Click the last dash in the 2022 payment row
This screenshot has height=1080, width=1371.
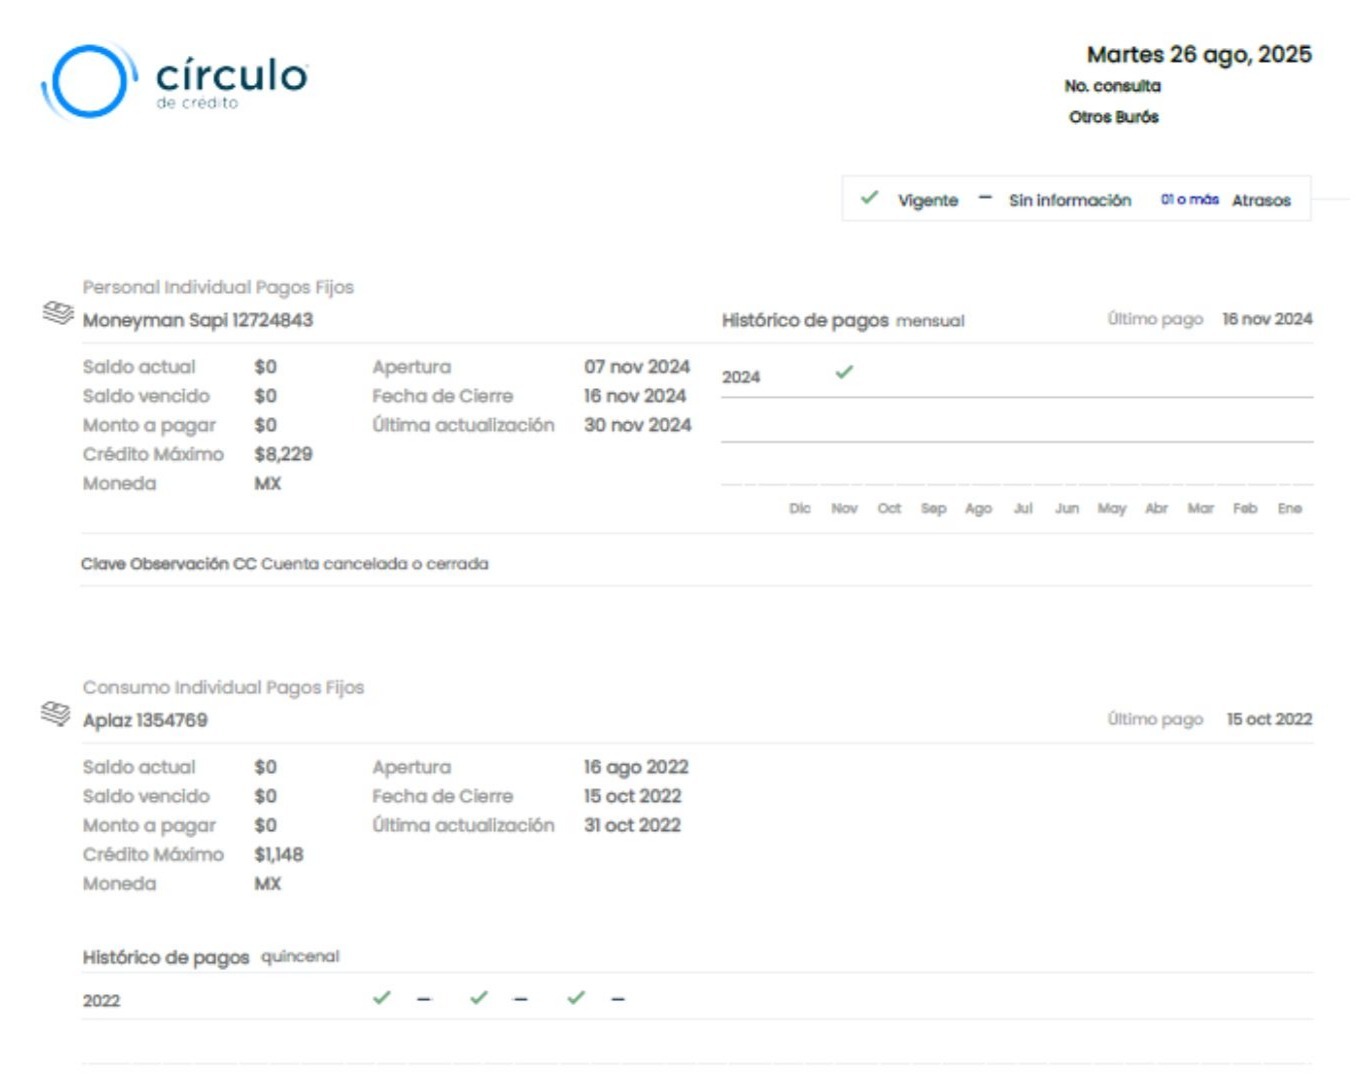tap(619, 997)
